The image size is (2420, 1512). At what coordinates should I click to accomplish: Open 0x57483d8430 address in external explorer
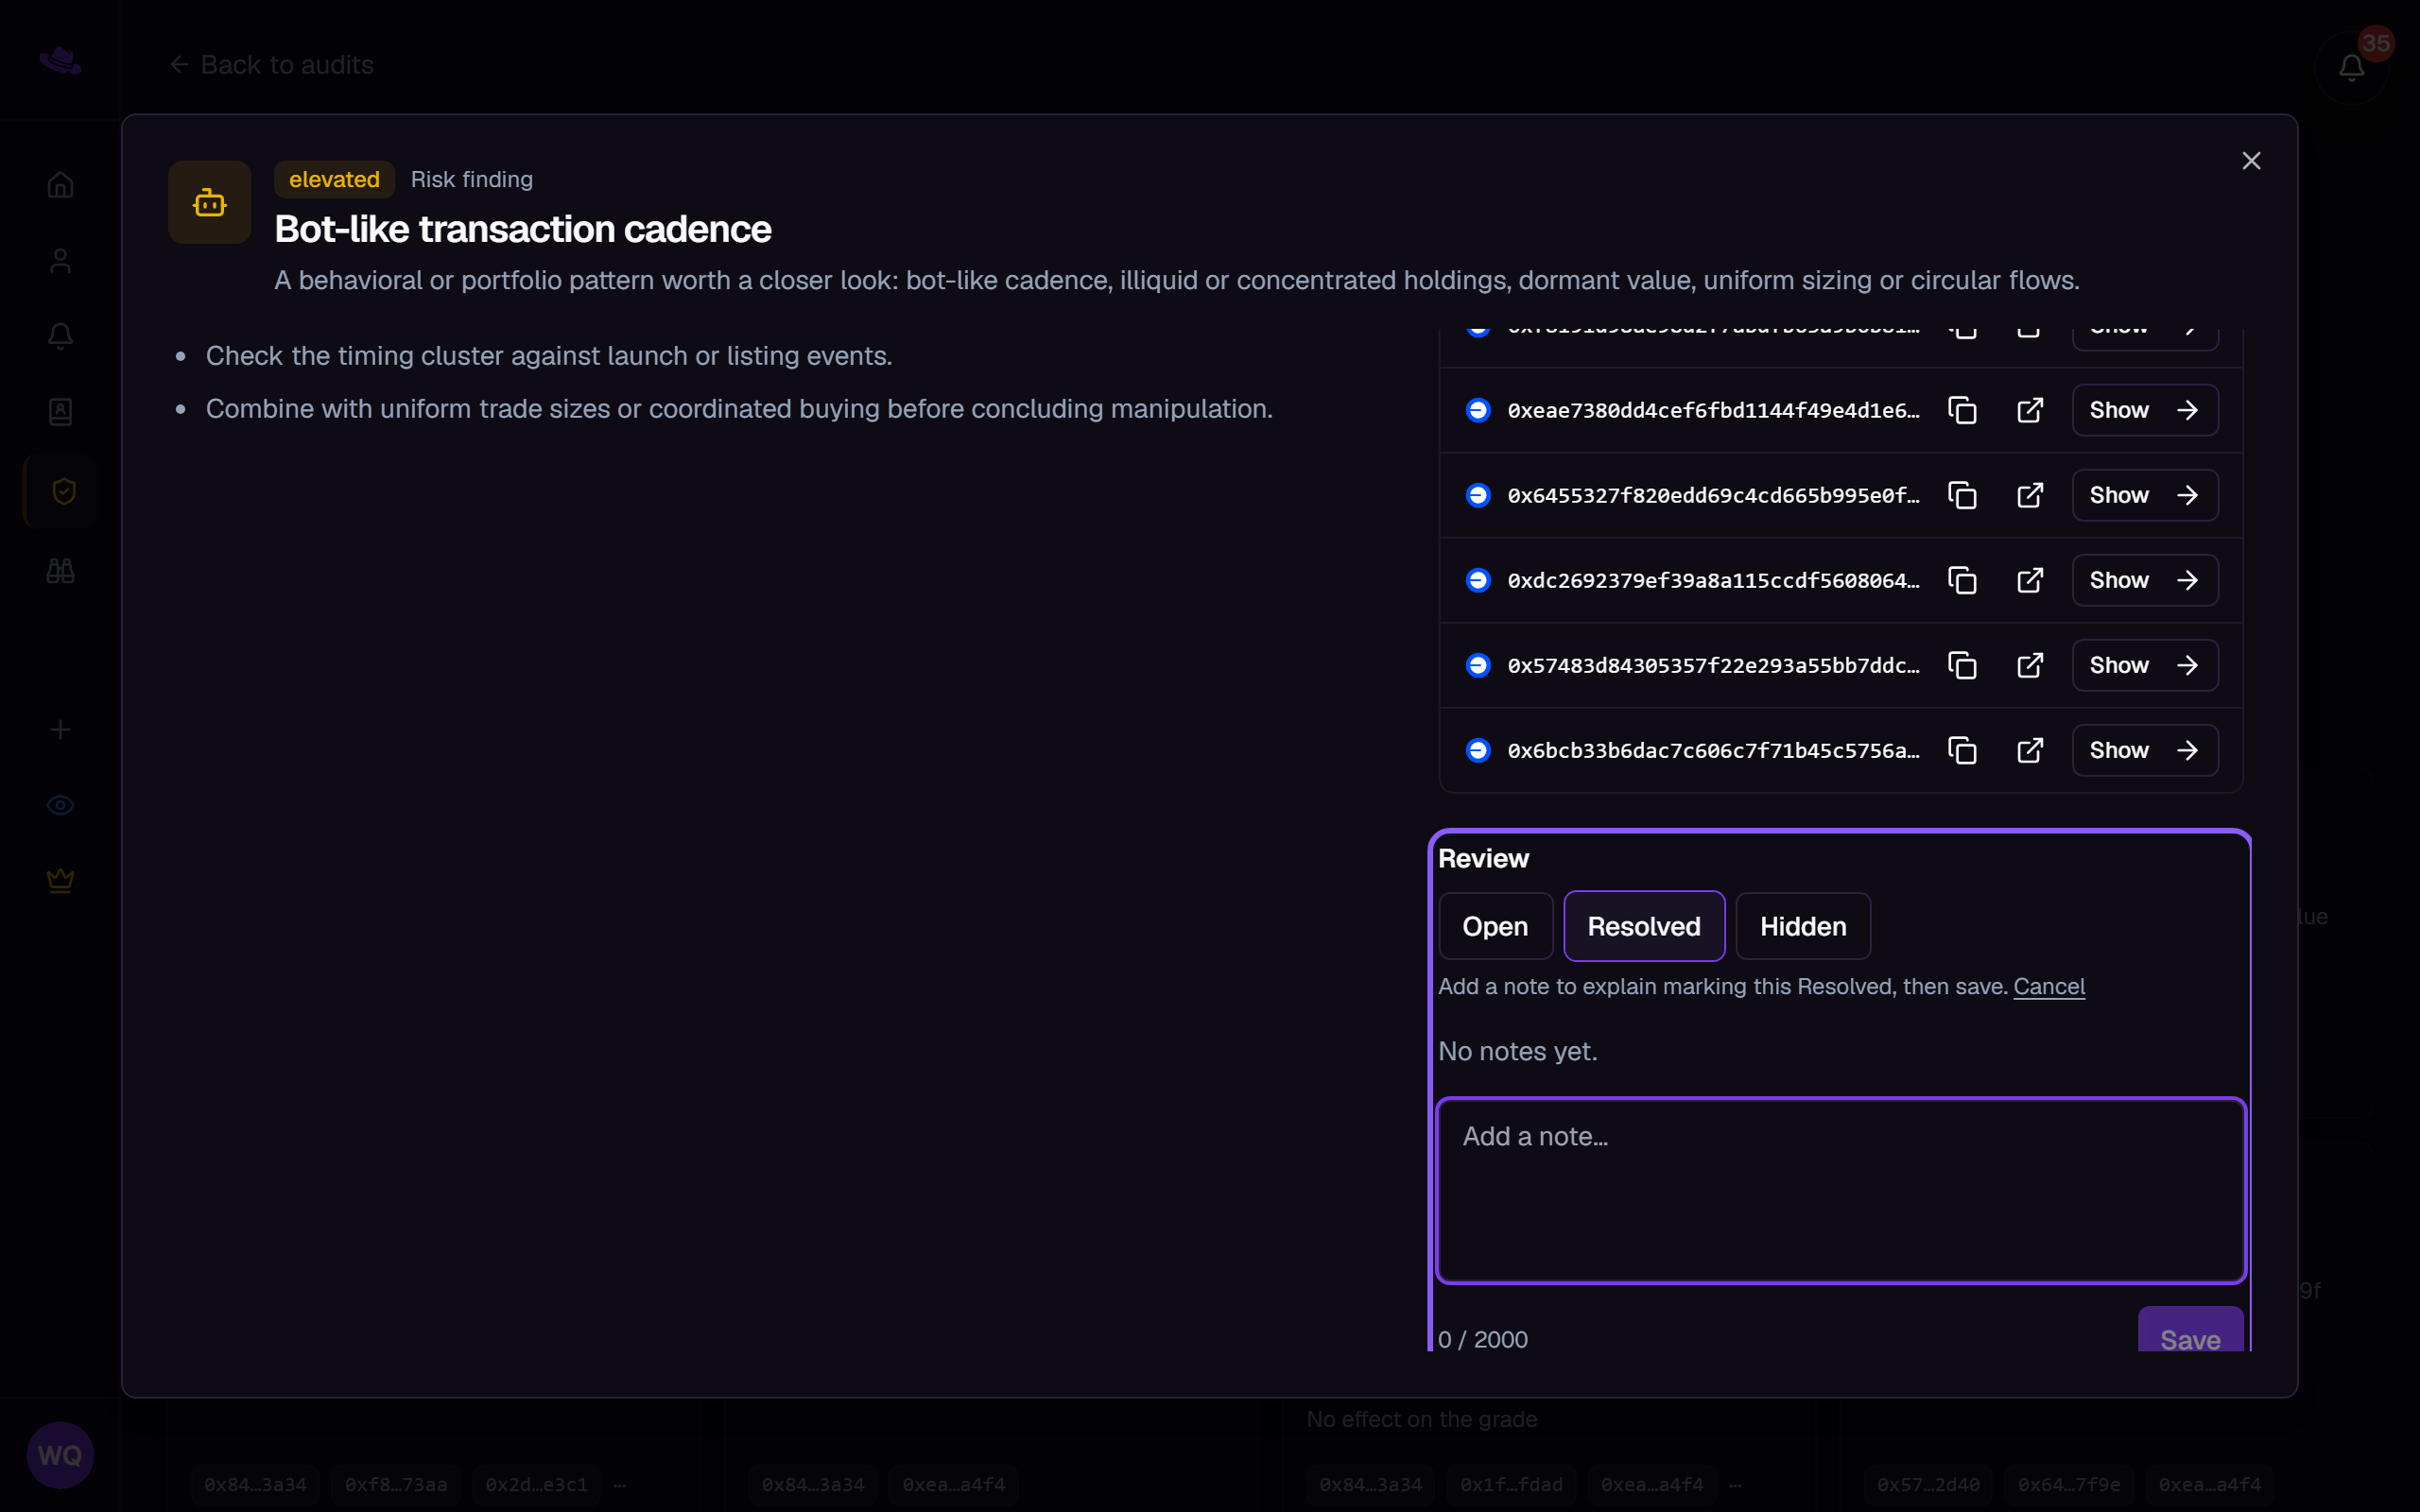click(x=2030, y=665)
